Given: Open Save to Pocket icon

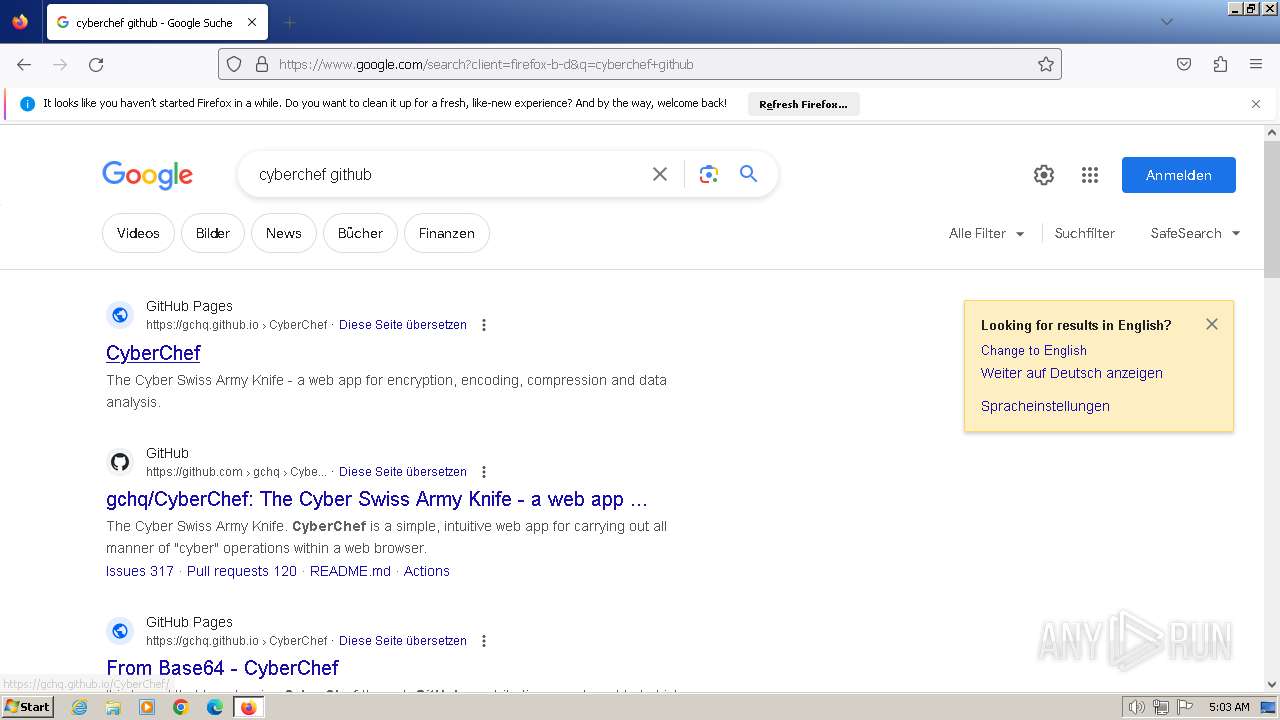Looking at the screenshot, I should click(1184, 64).
